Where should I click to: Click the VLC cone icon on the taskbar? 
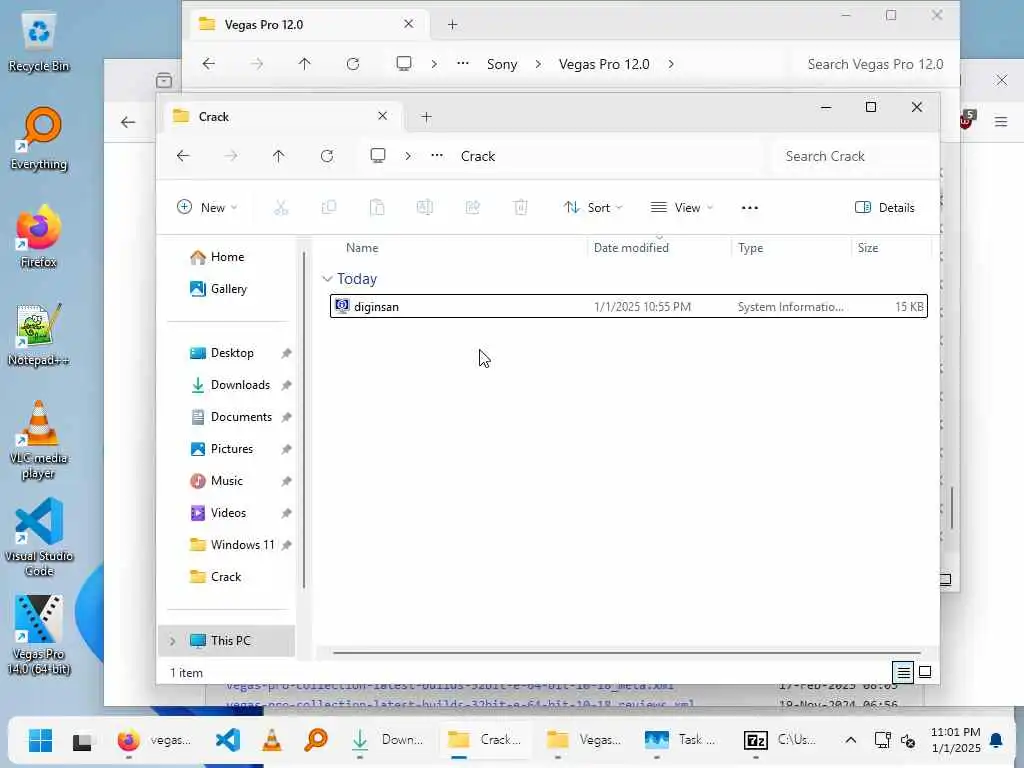[272, 740]
